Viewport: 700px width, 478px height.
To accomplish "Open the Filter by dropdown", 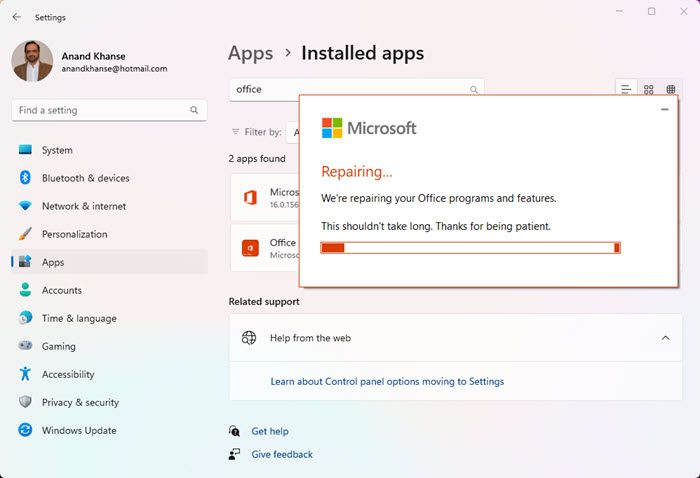I will 293,131.
